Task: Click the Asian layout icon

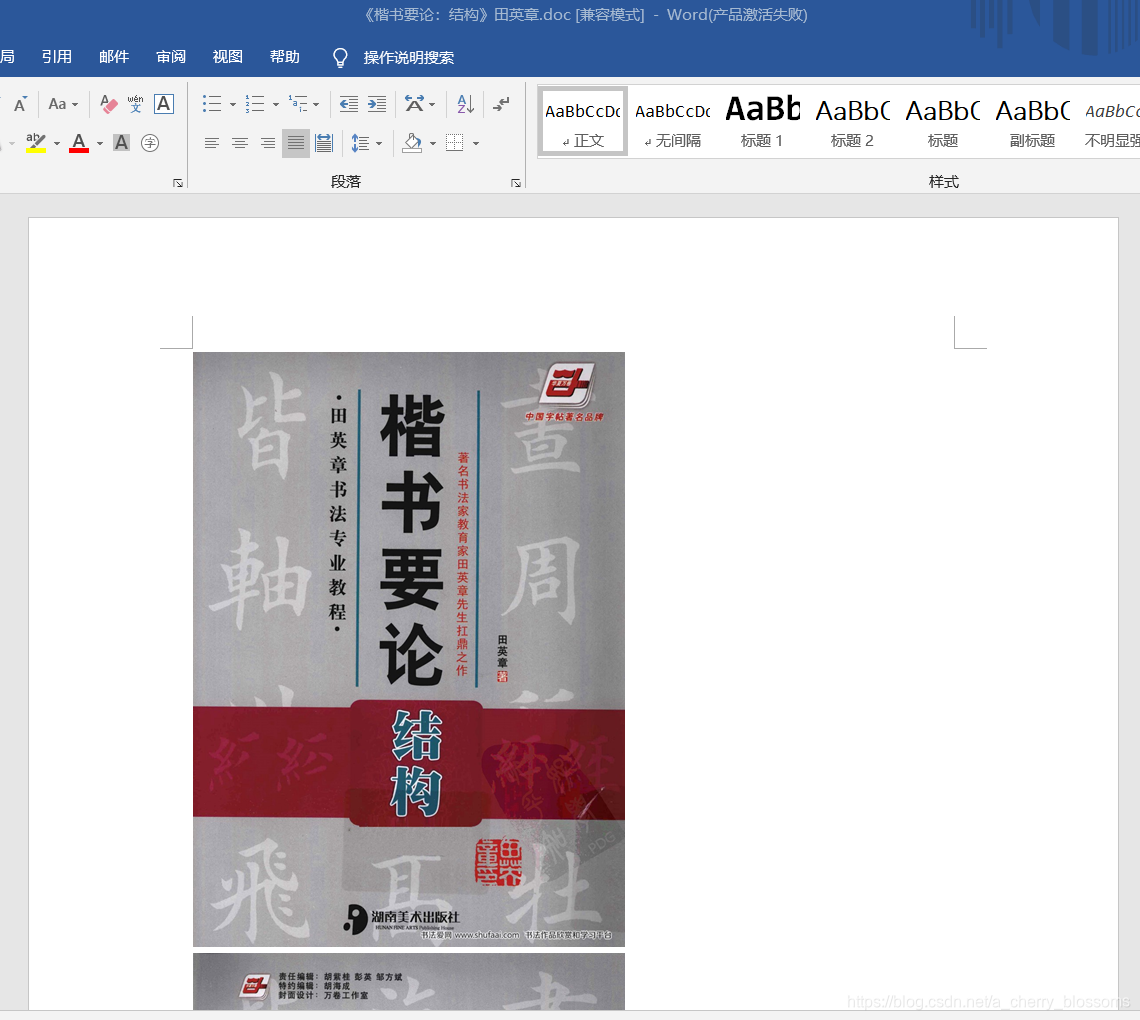Action: (414, 104)
